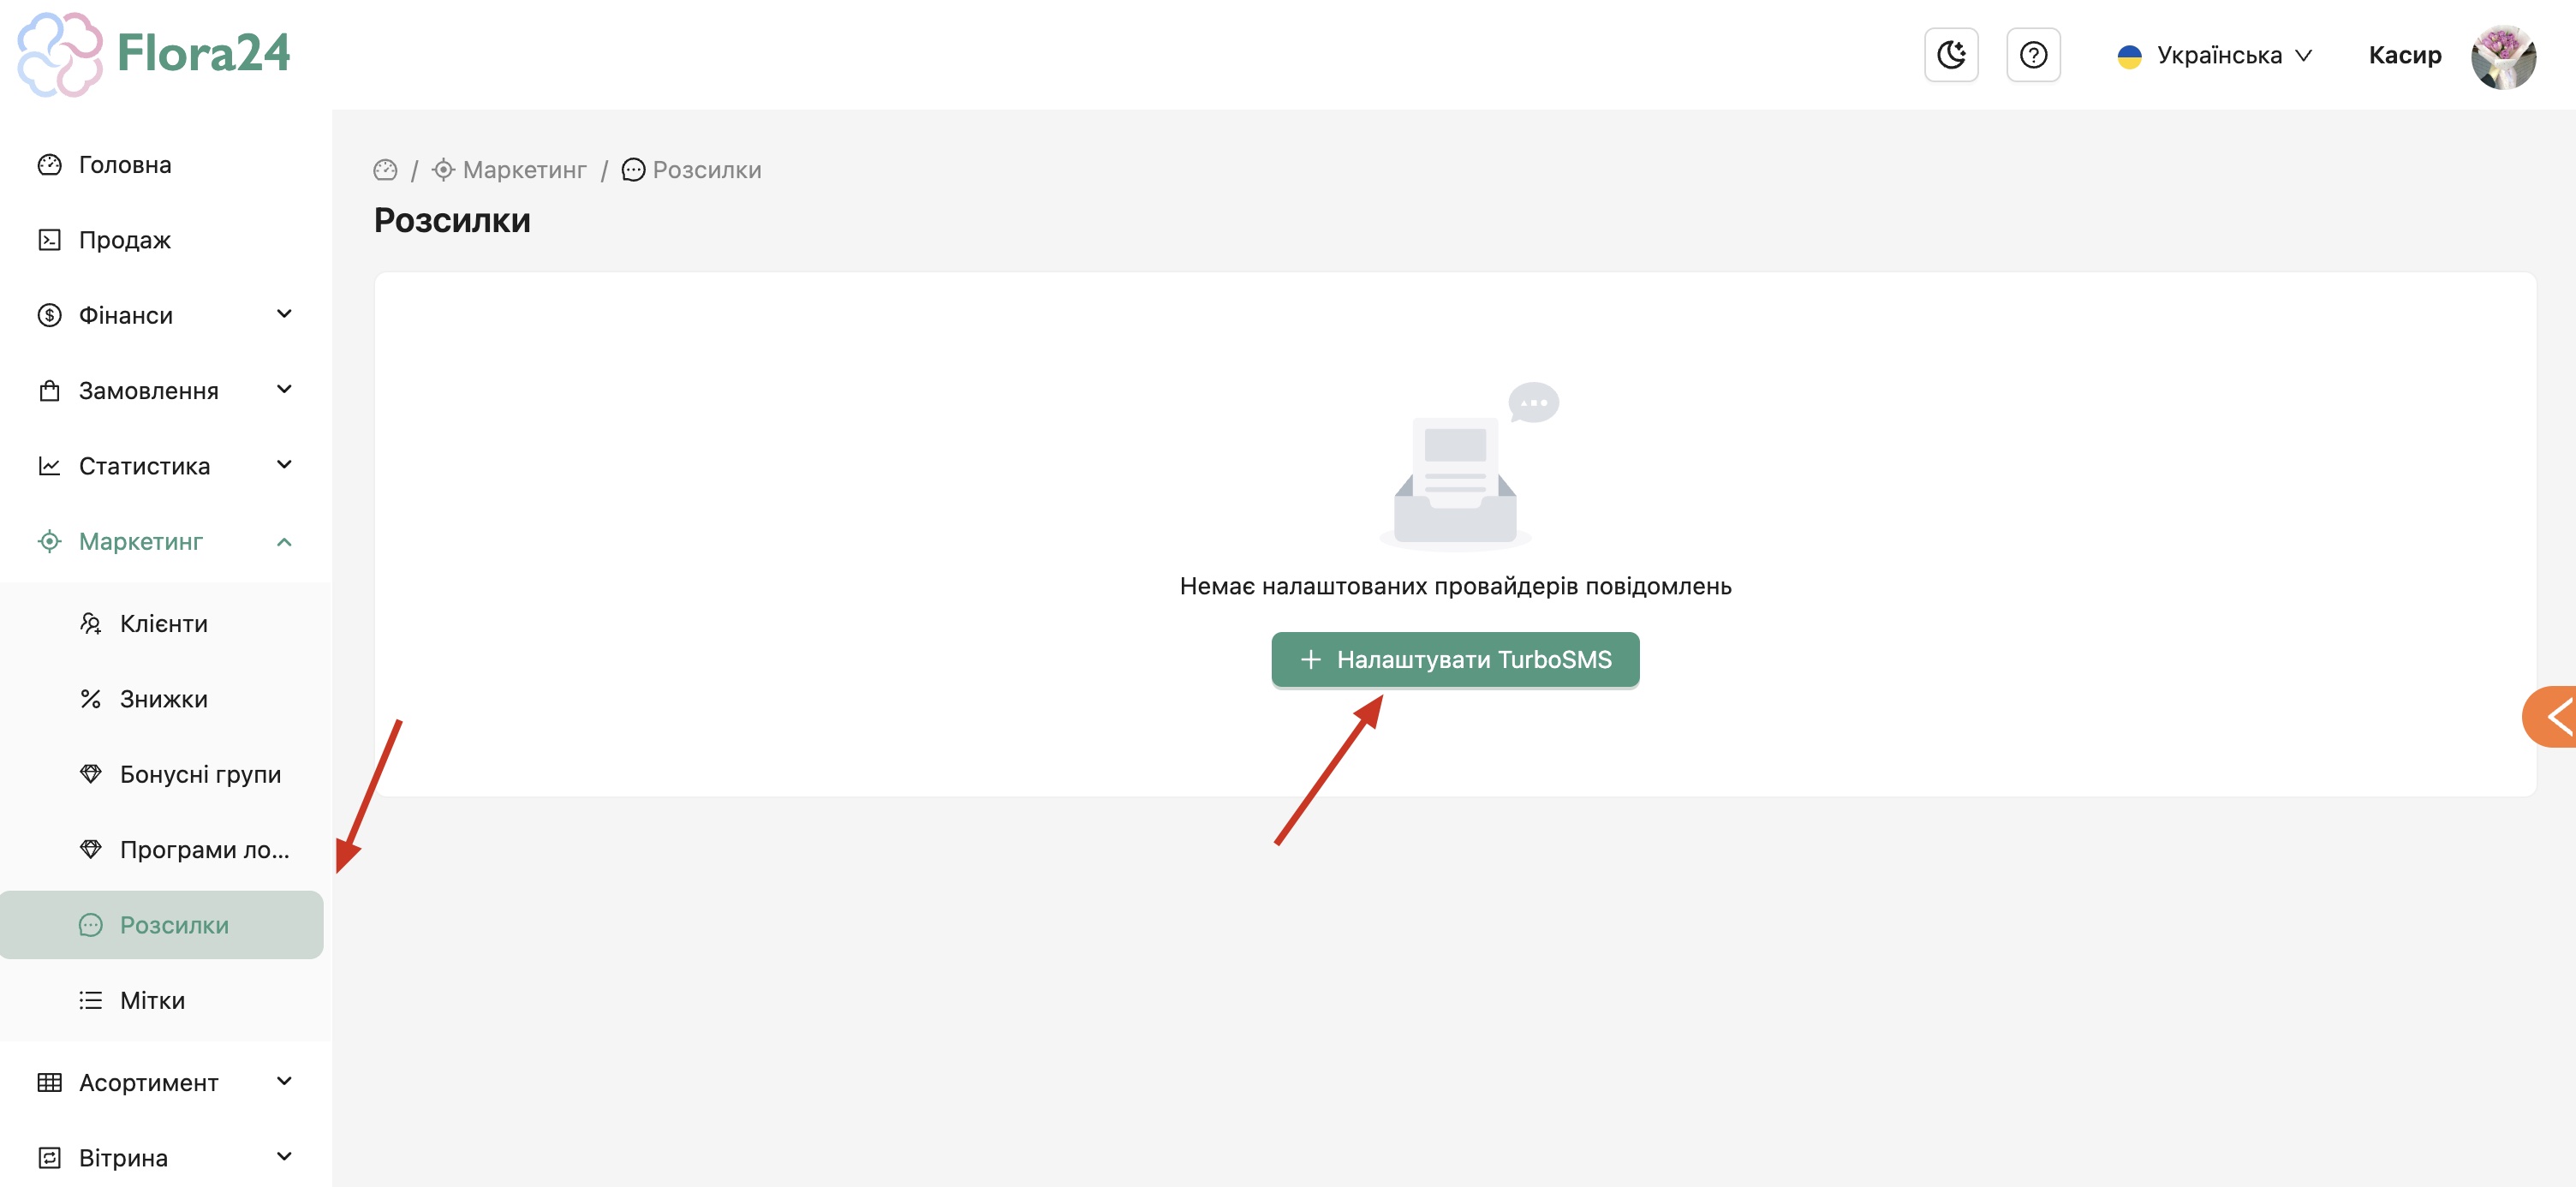Click the plus icon on TurboSMS button

click(x=1310, y=660)
